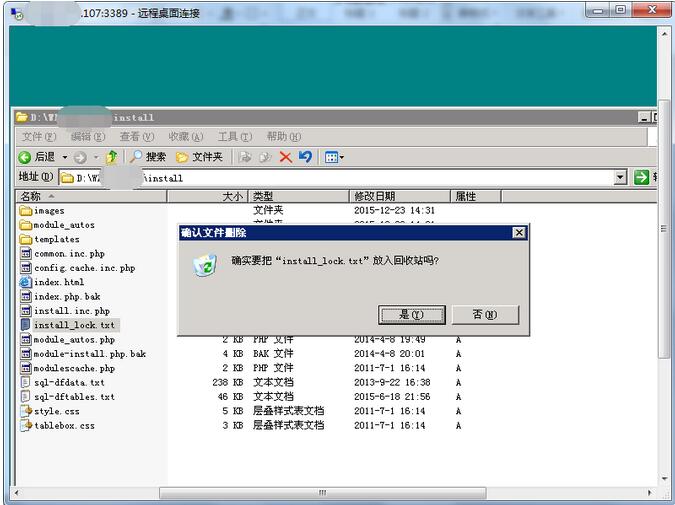Open the 文件(F) menu

38,136
